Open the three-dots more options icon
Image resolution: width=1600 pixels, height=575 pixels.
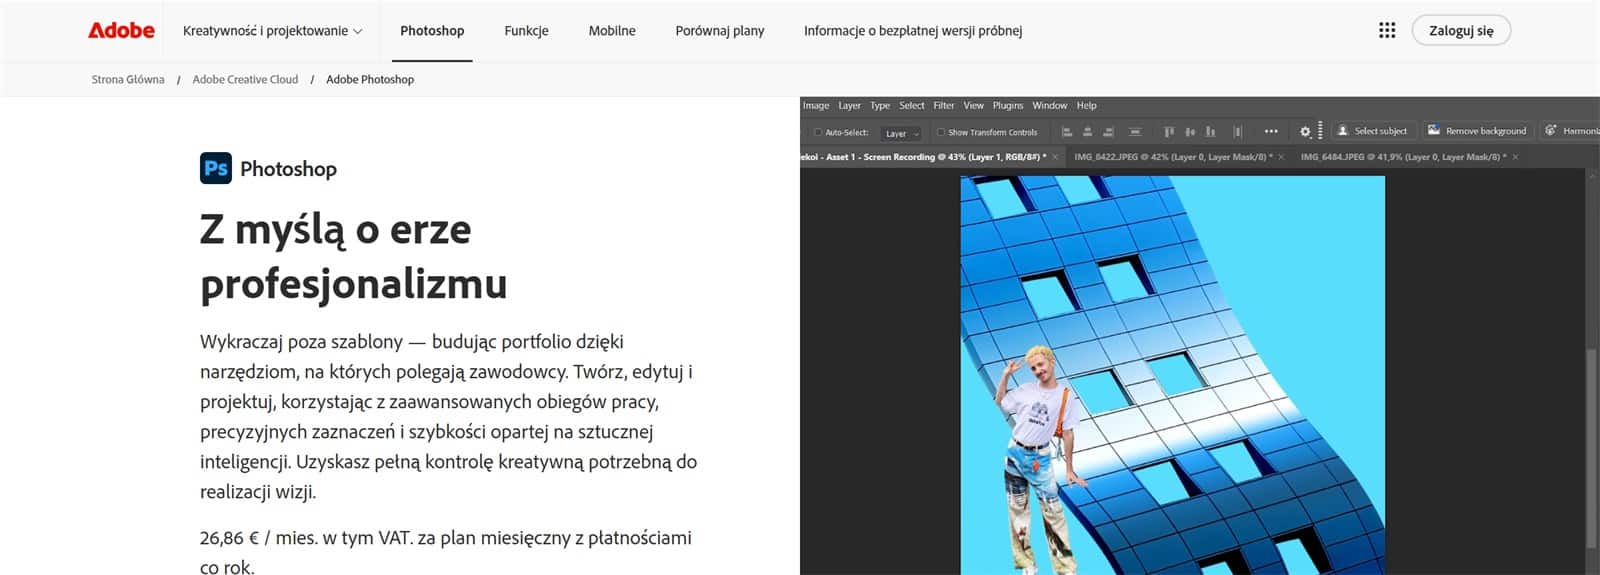click(x=1271, y=131)
